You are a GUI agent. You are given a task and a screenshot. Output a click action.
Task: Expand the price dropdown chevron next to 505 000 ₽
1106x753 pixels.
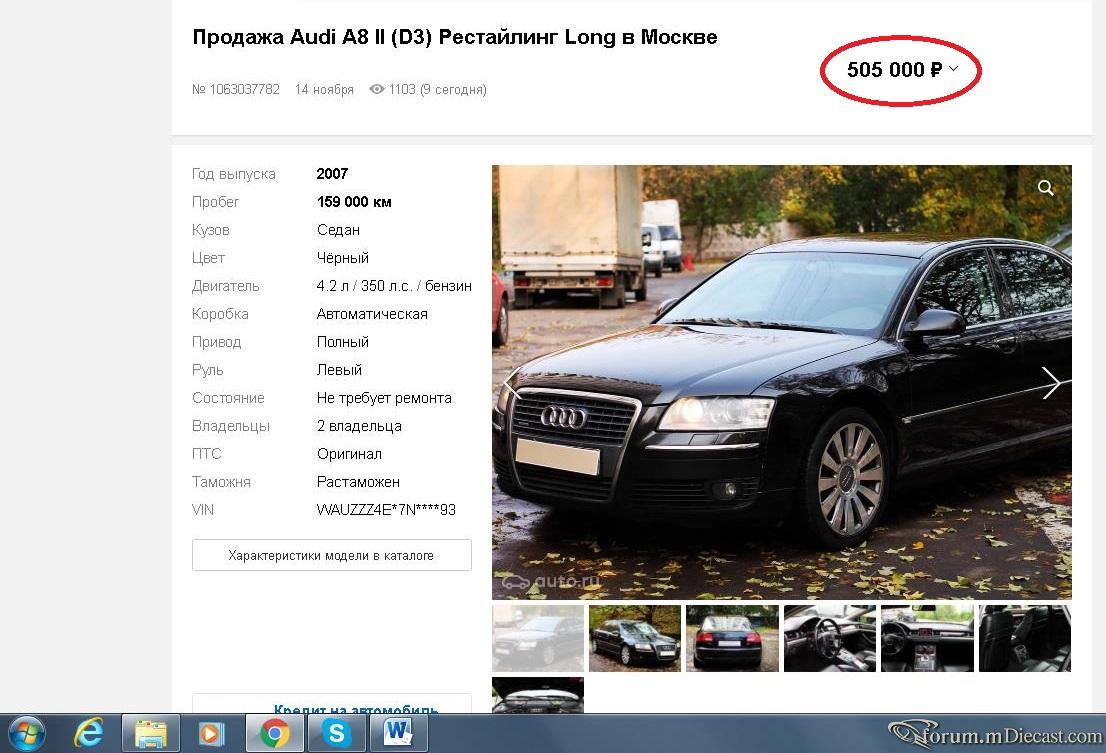click(954, 68)
